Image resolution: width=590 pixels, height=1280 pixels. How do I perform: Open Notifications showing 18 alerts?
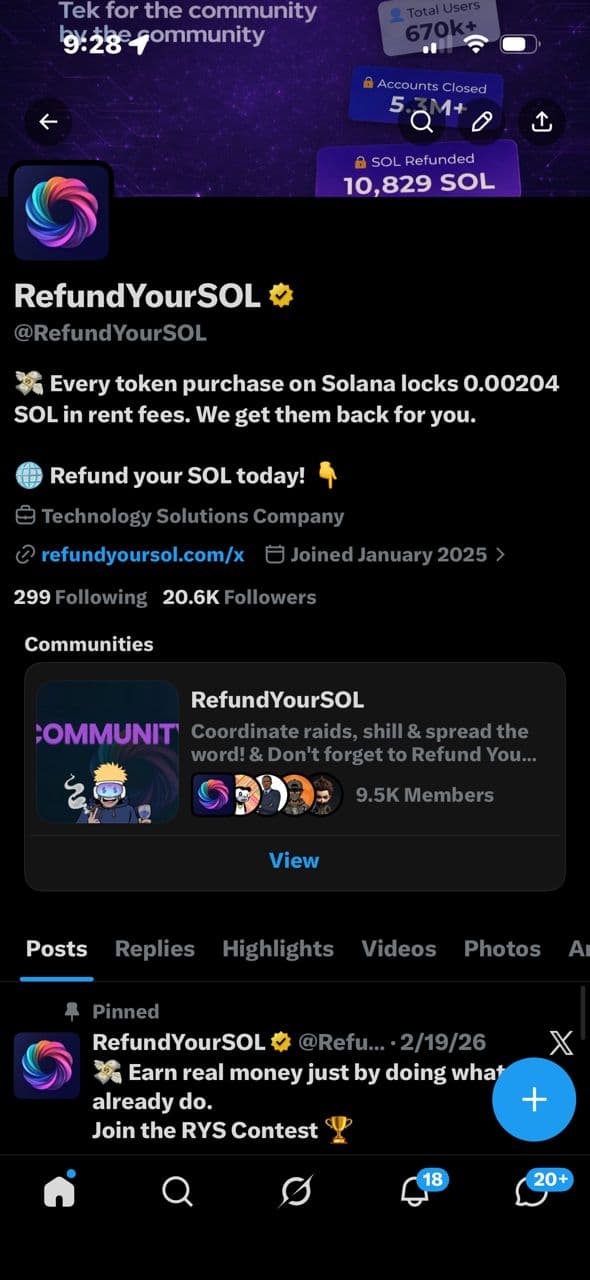(413, 1191)
